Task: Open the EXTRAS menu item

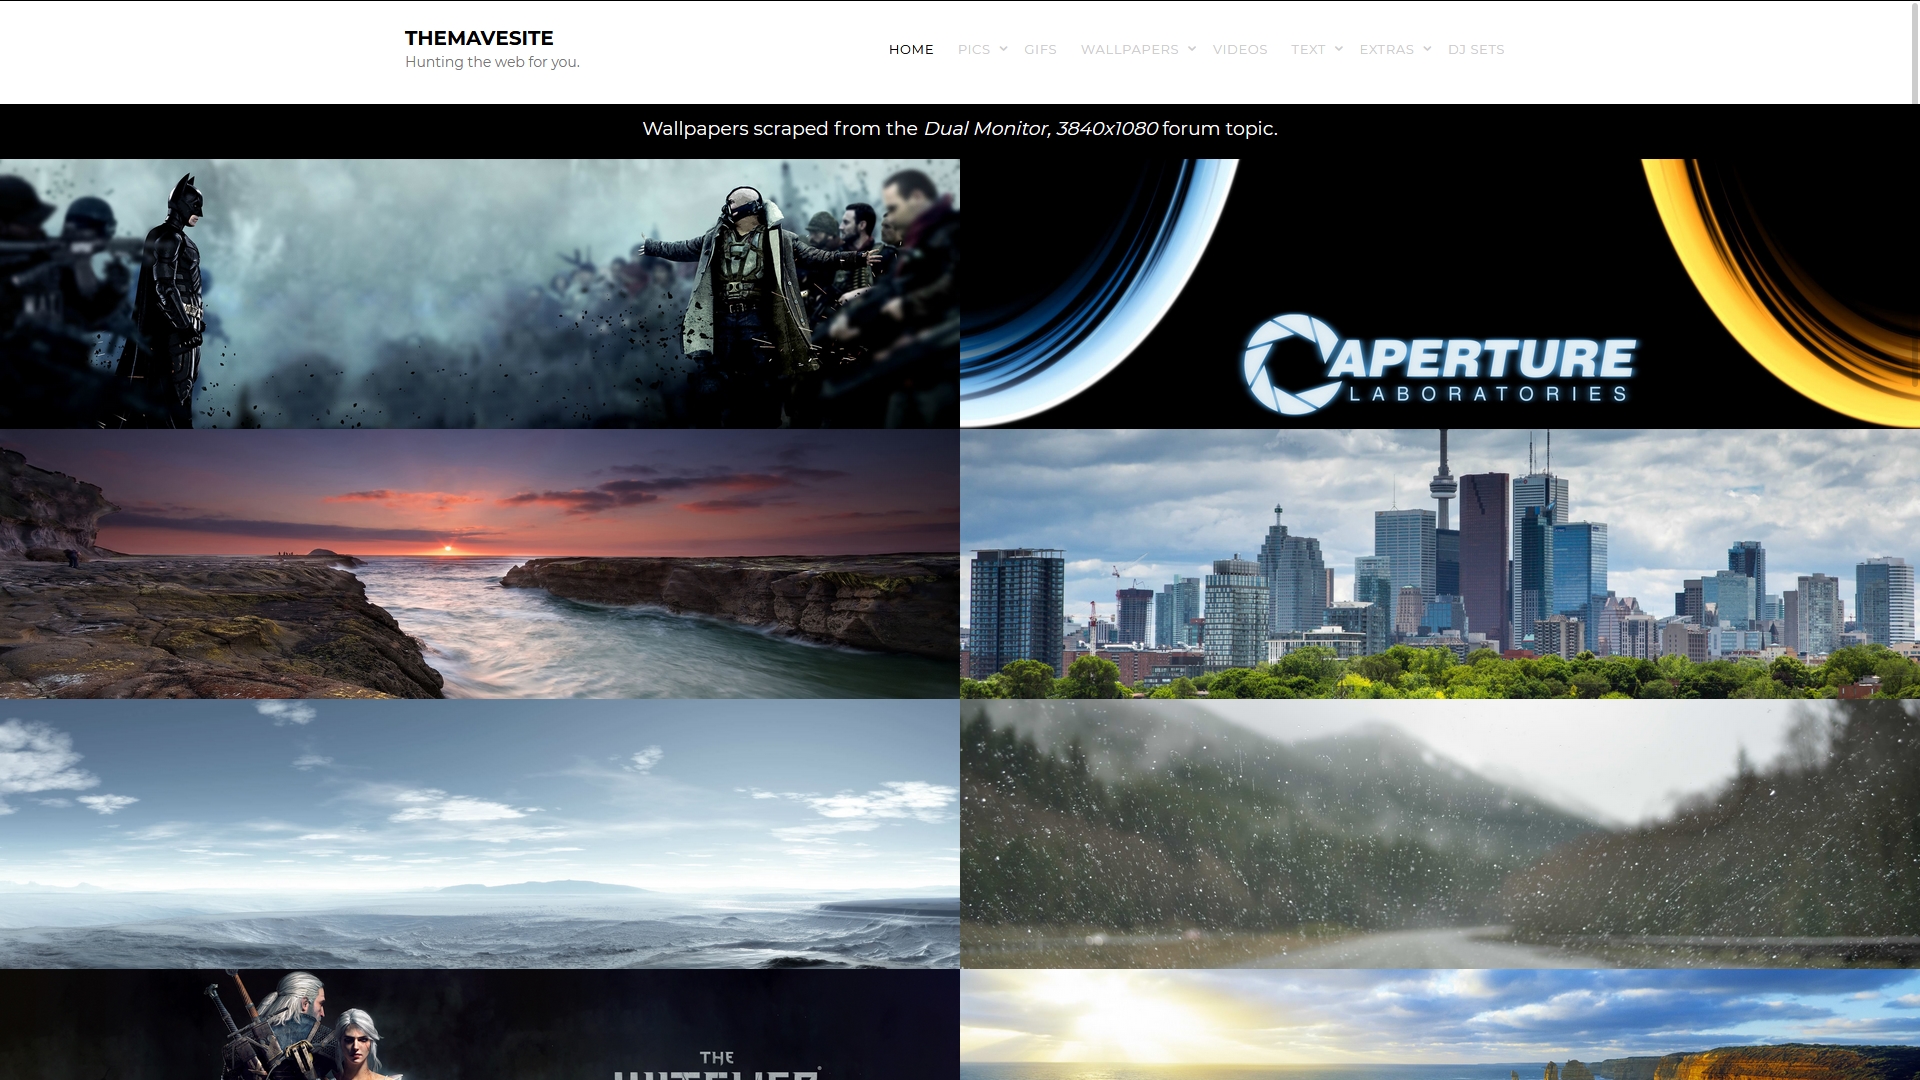Action: 1387,49
